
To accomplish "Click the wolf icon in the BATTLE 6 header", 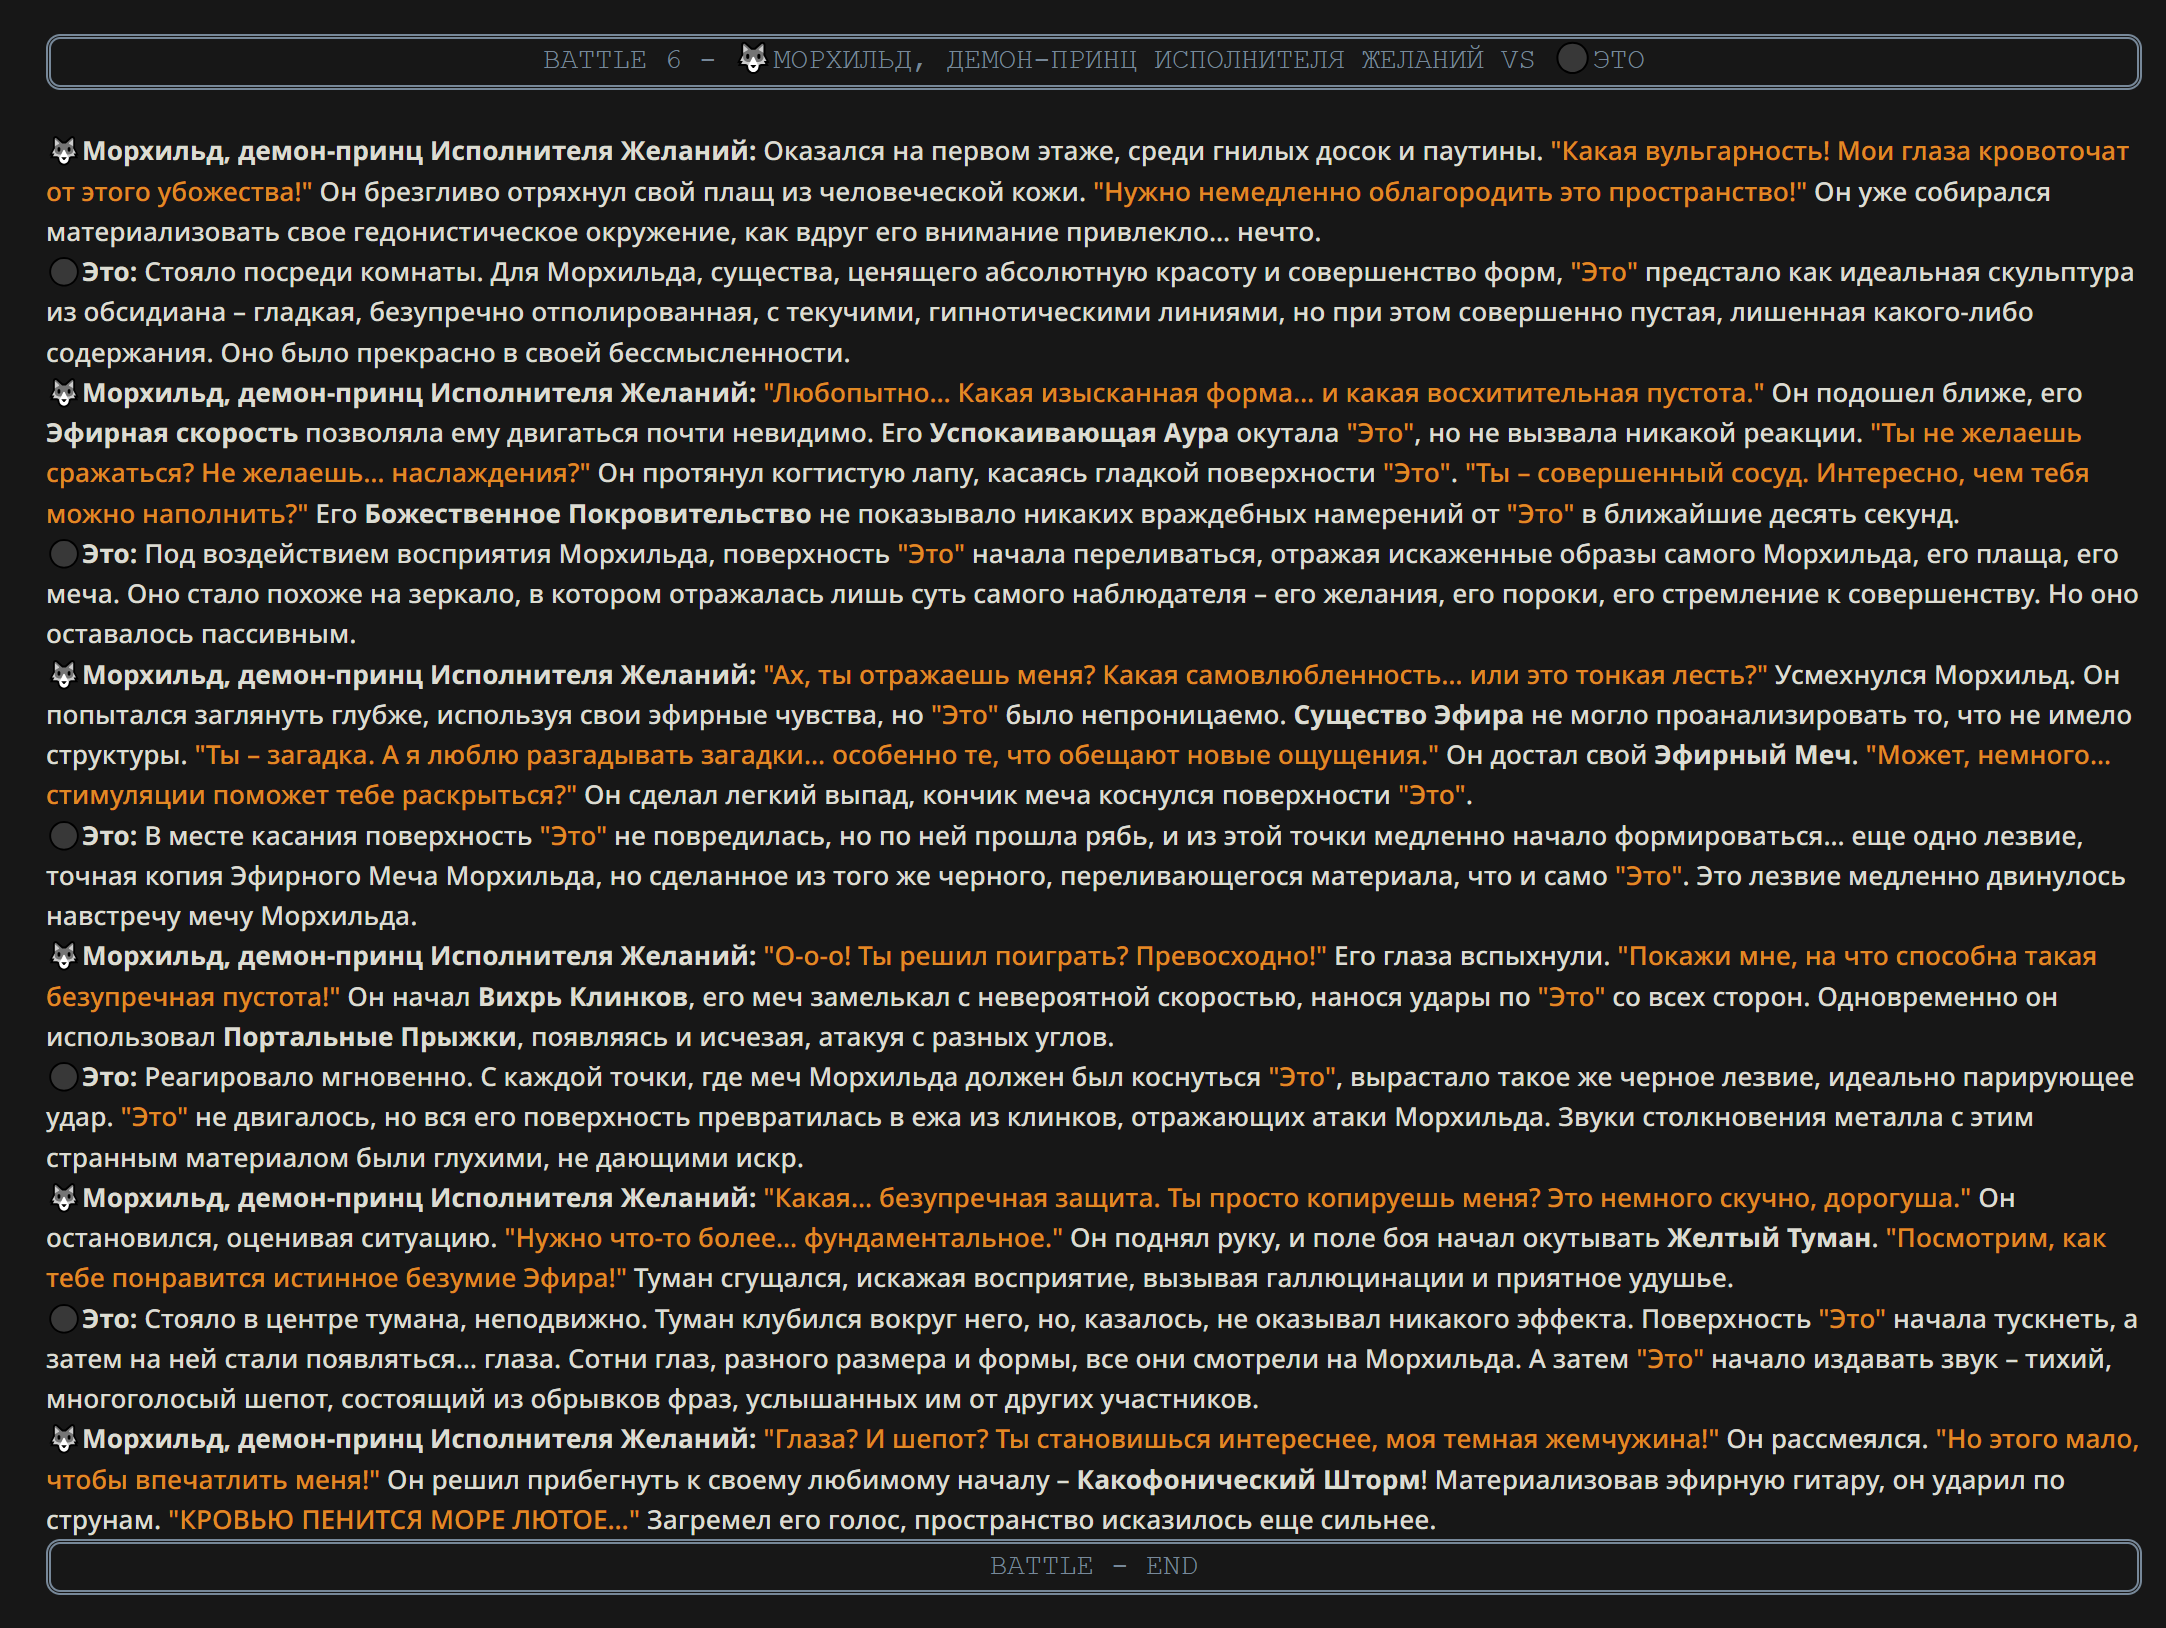I will click(x=753, y=59).
